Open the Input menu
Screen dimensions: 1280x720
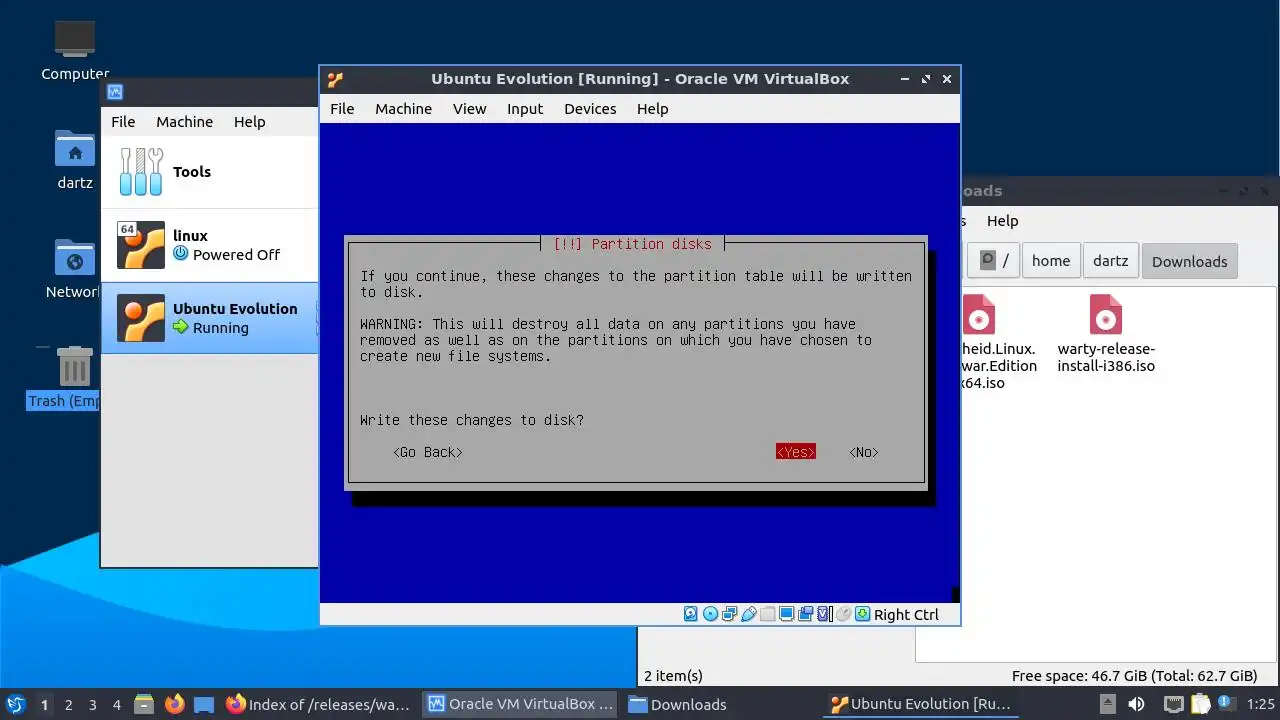525,109
